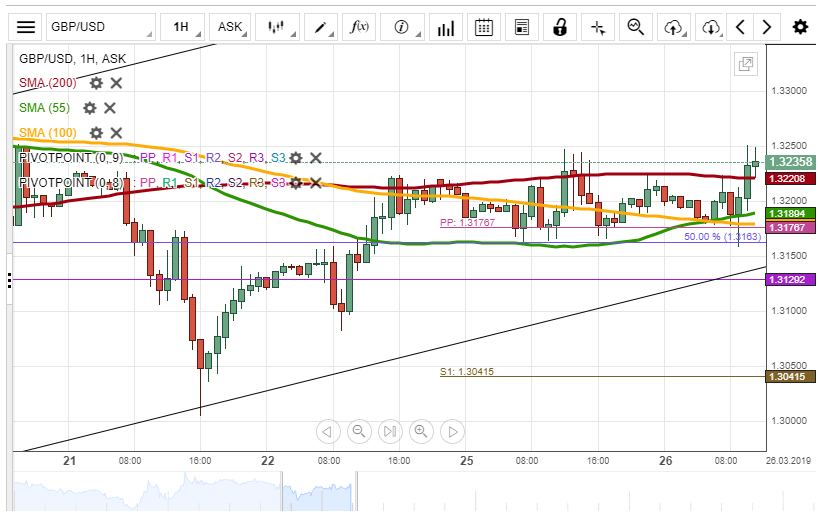Click the 26.03.2019 date label

coord(788,461)
